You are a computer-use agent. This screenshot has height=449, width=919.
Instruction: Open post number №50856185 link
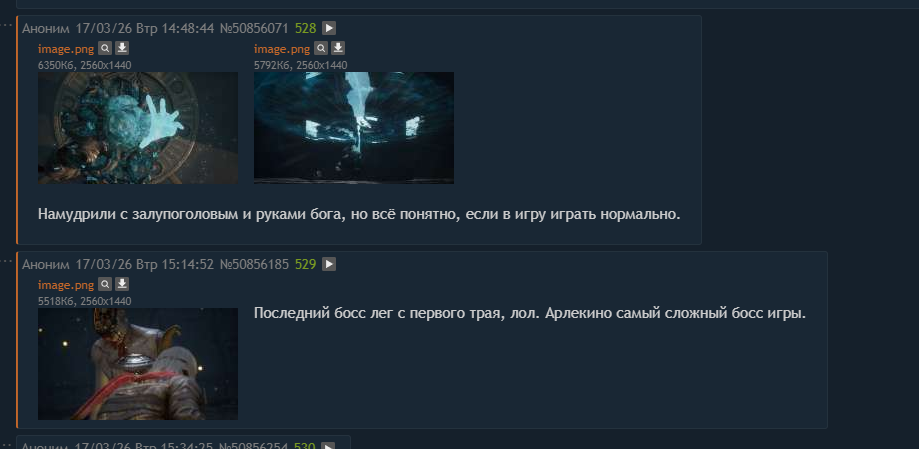coord(254,264)
